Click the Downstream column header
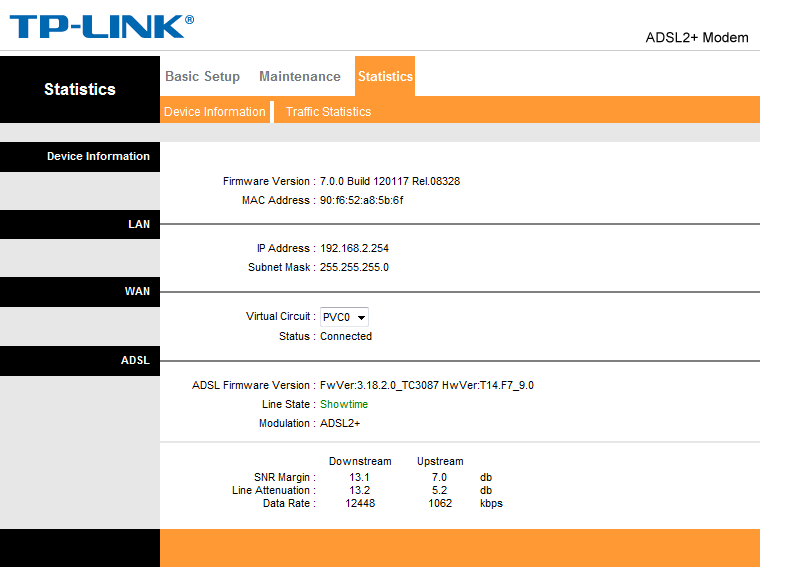Viewport: 794px width, 567px height. pos(360,461)
